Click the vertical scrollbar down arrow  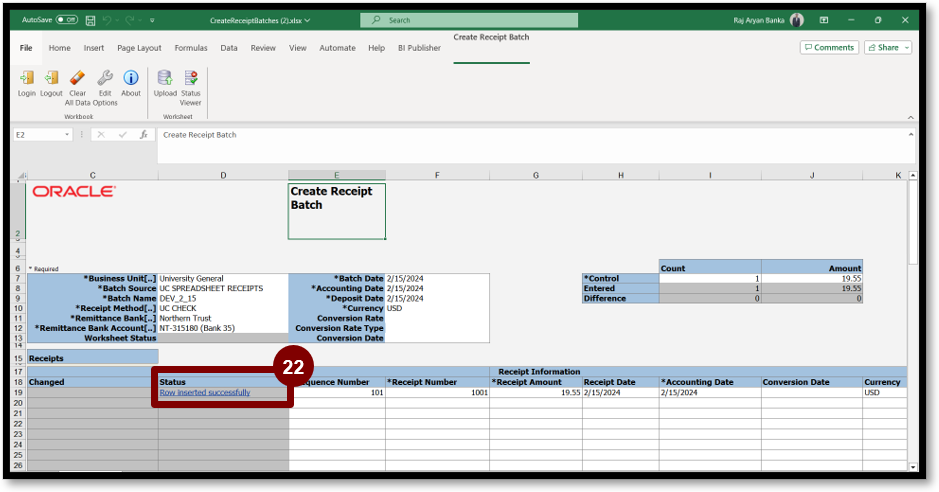pos(913,467)
